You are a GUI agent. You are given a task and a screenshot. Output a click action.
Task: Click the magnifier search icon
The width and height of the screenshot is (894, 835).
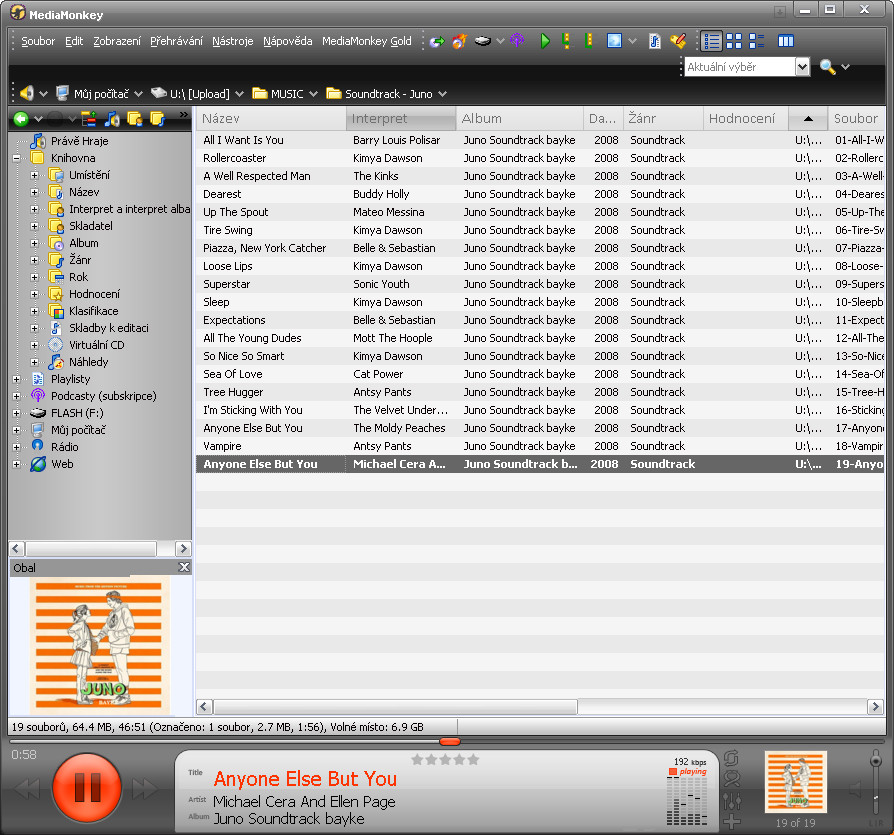point(827,67)
